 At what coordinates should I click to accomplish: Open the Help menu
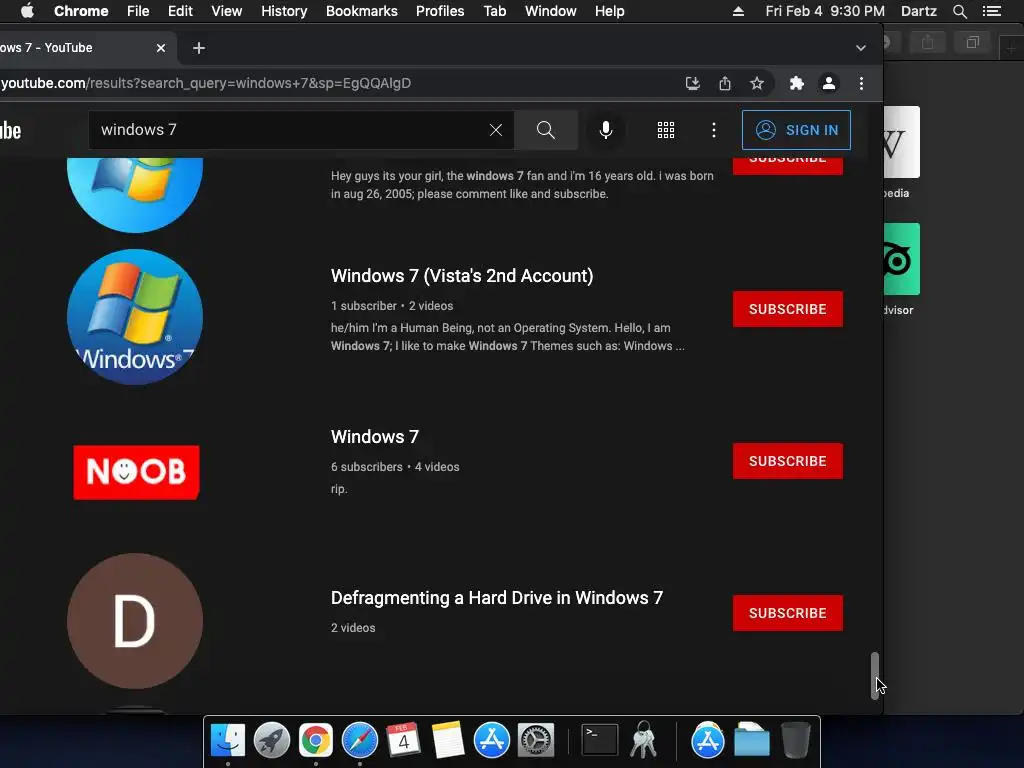tap(609, 11)
